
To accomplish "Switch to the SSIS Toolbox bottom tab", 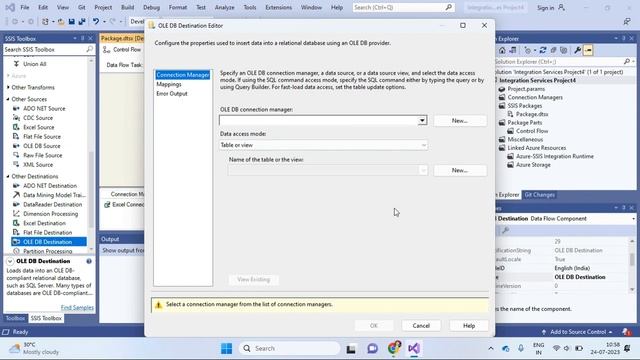I will tap(46, 318).
